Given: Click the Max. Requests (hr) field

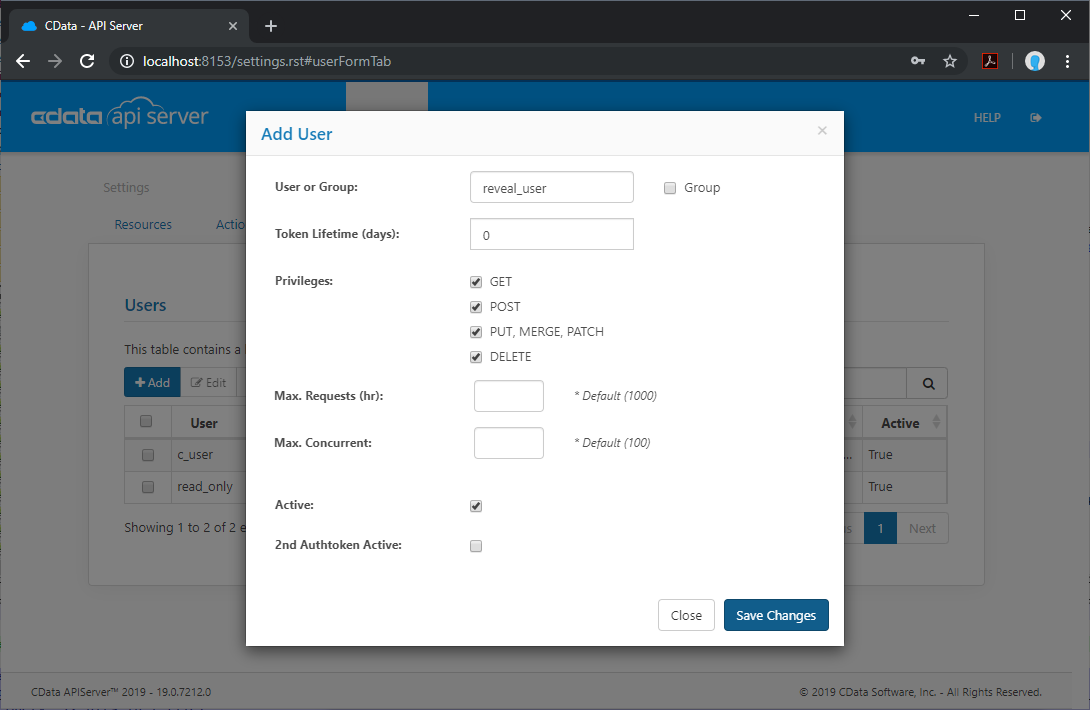Looking at the screenshot, I should tap(508, 396).
